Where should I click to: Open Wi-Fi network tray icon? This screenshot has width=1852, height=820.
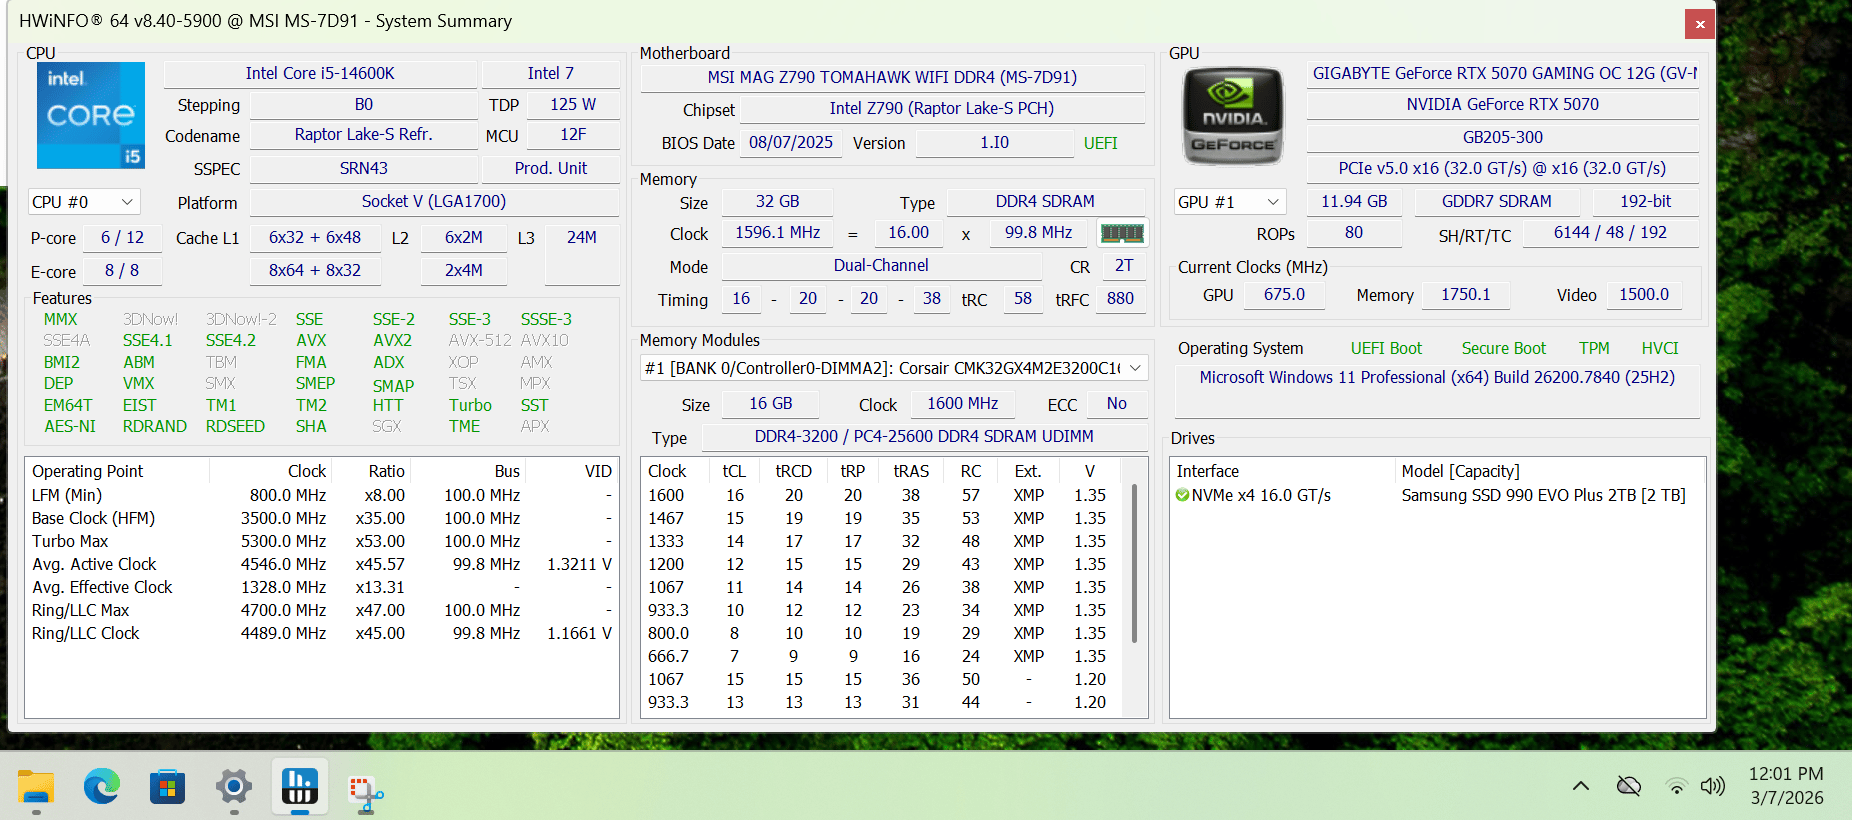[1677, 786]
